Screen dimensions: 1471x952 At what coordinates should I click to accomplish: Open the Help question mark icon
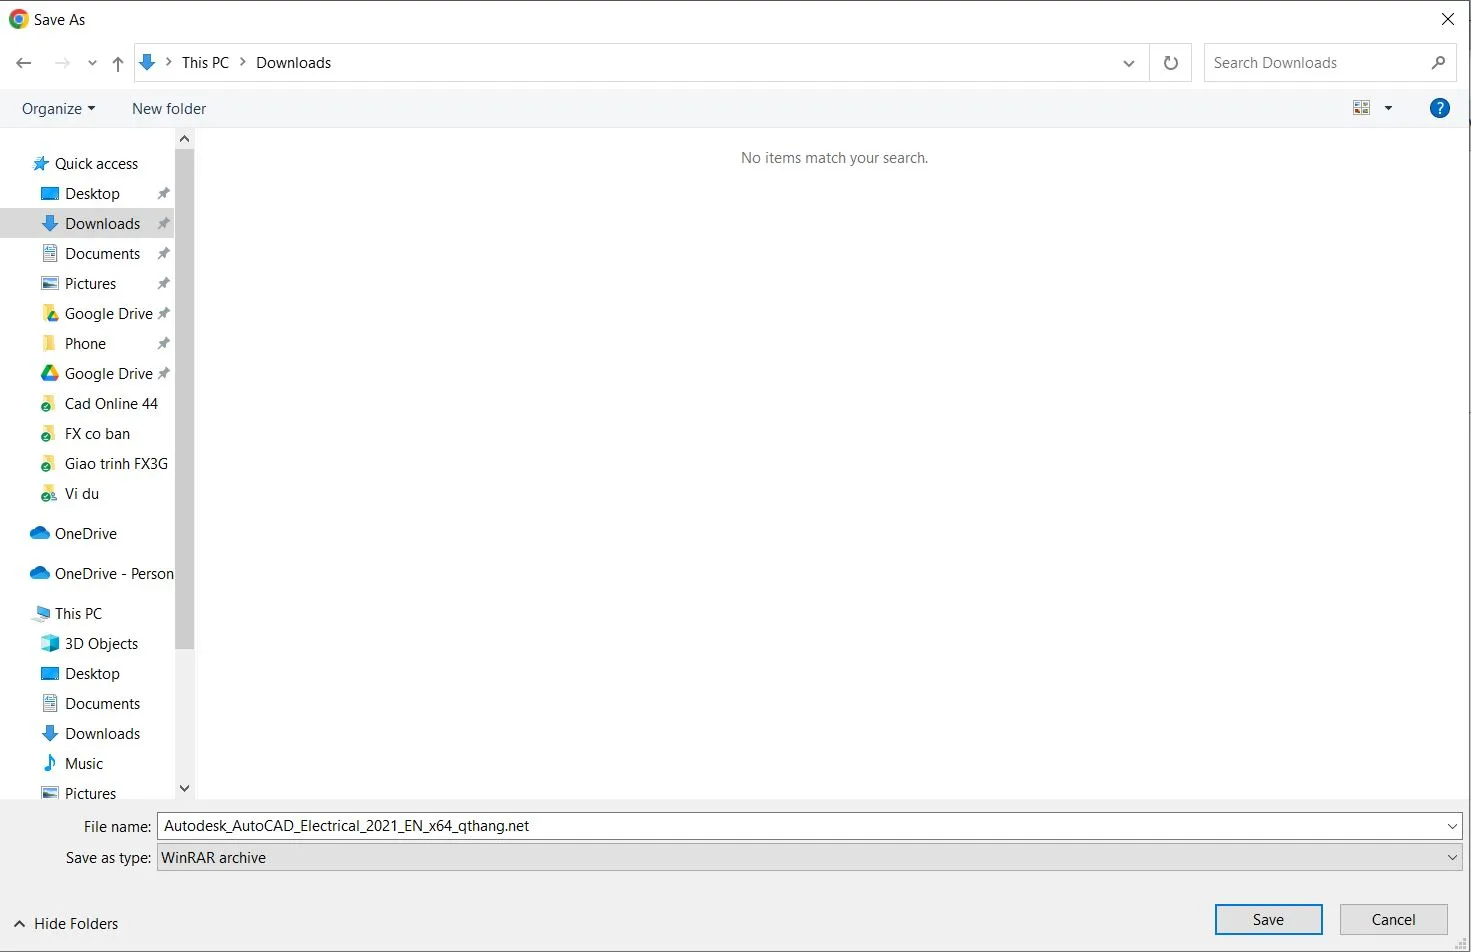coord(1439,108)
